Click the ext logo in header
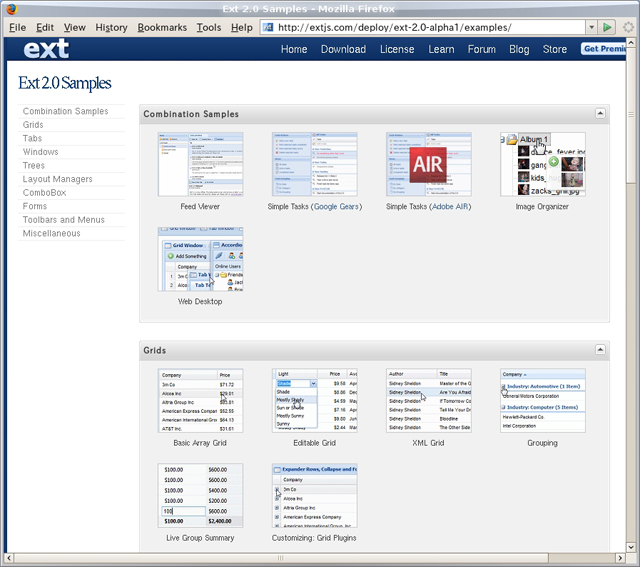Image resolution: width=640 pixels, height=567 pixels. [46, 49]
